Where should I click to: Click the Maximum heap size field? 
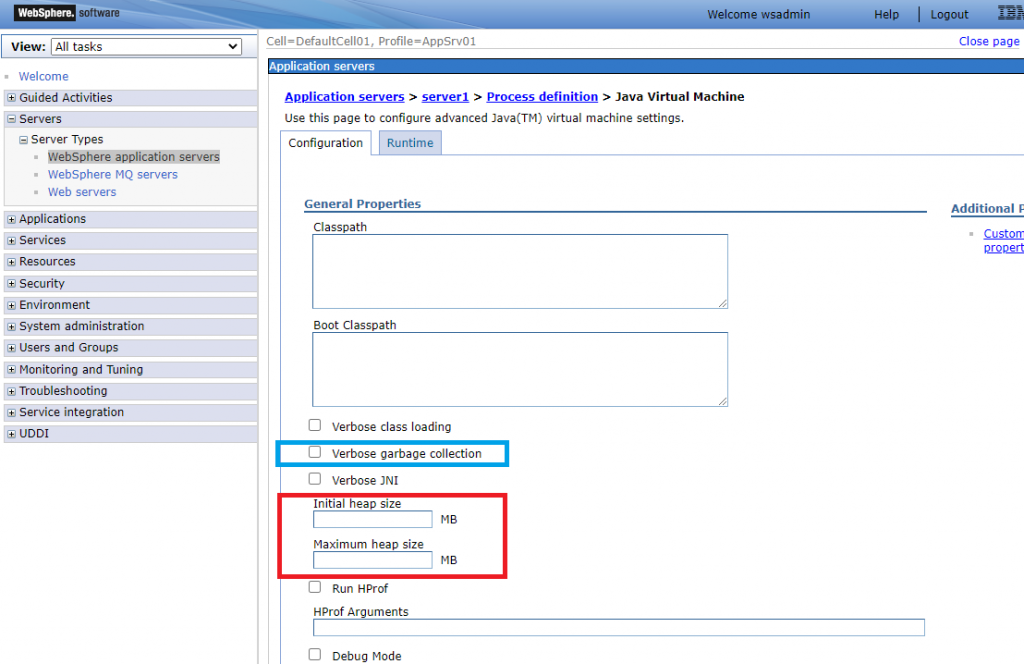[x=372, y=560]
